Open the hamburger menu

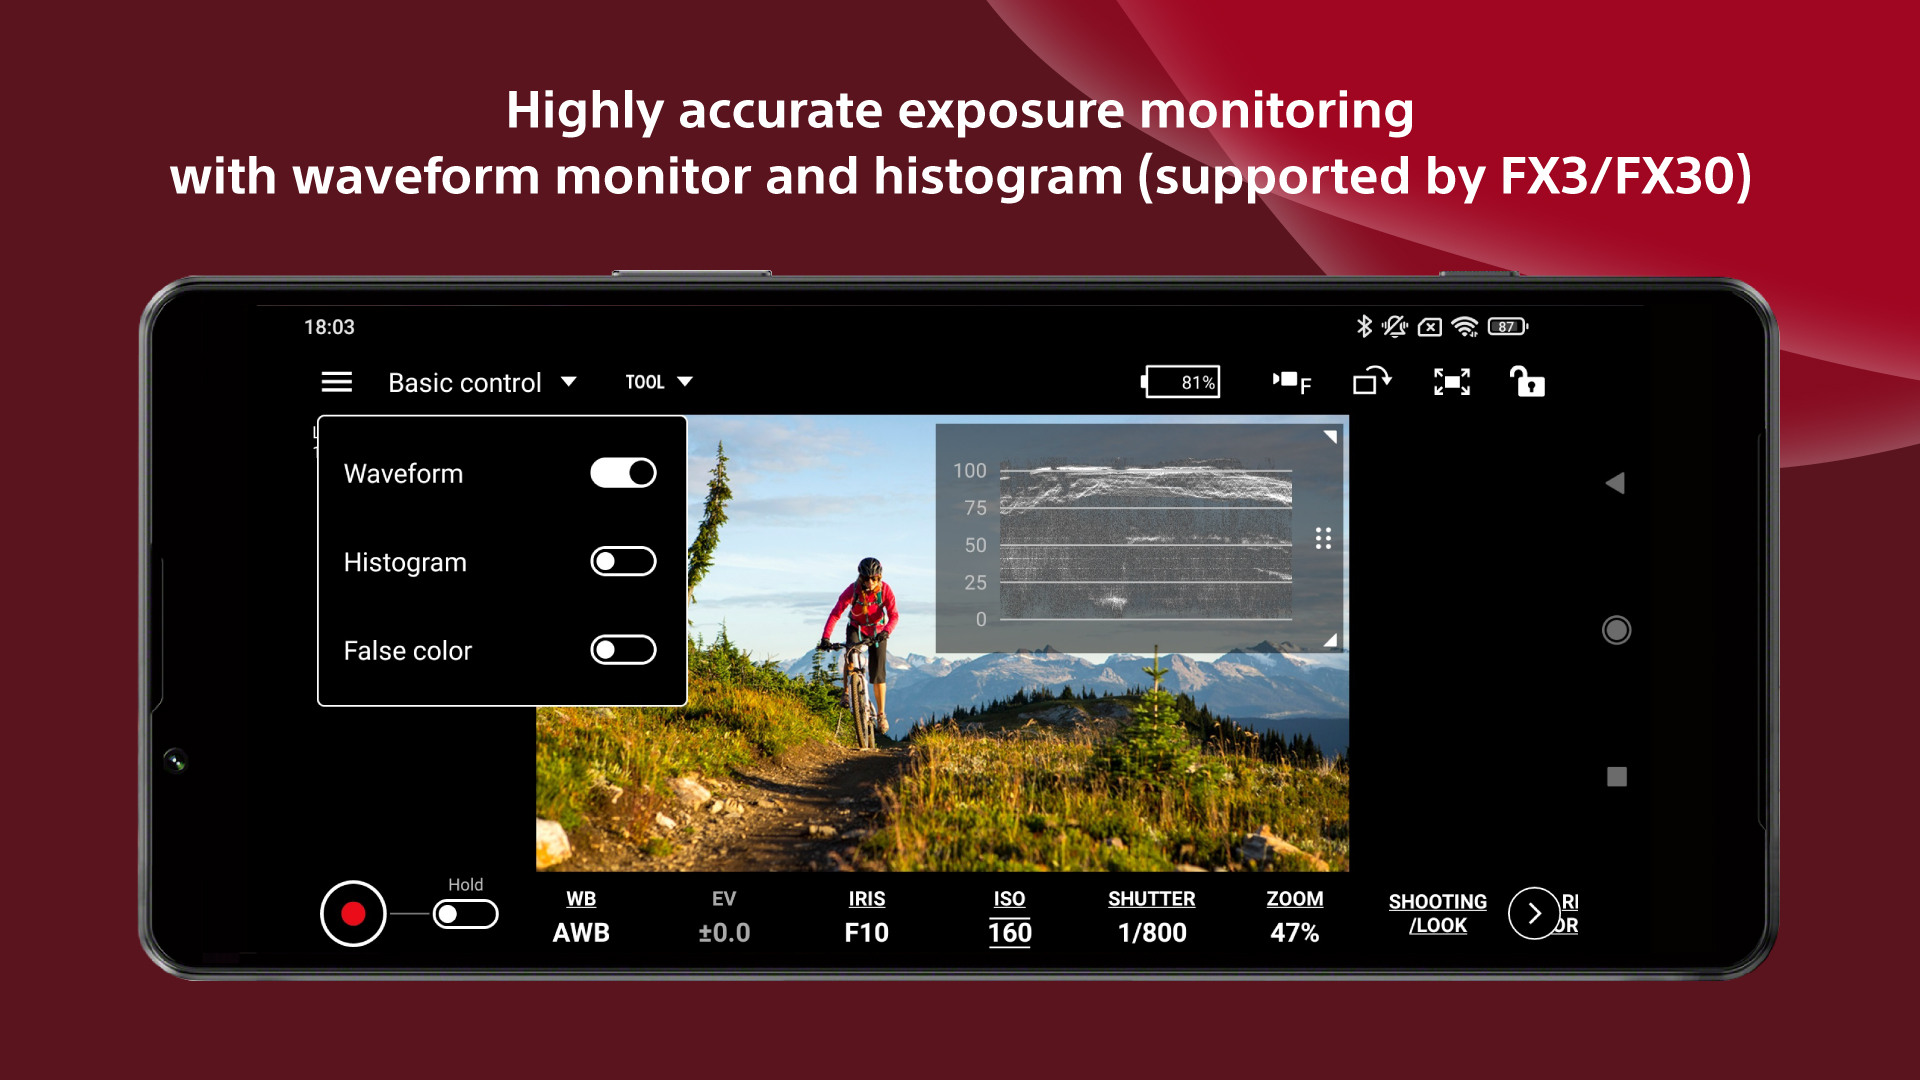(336, 382)
